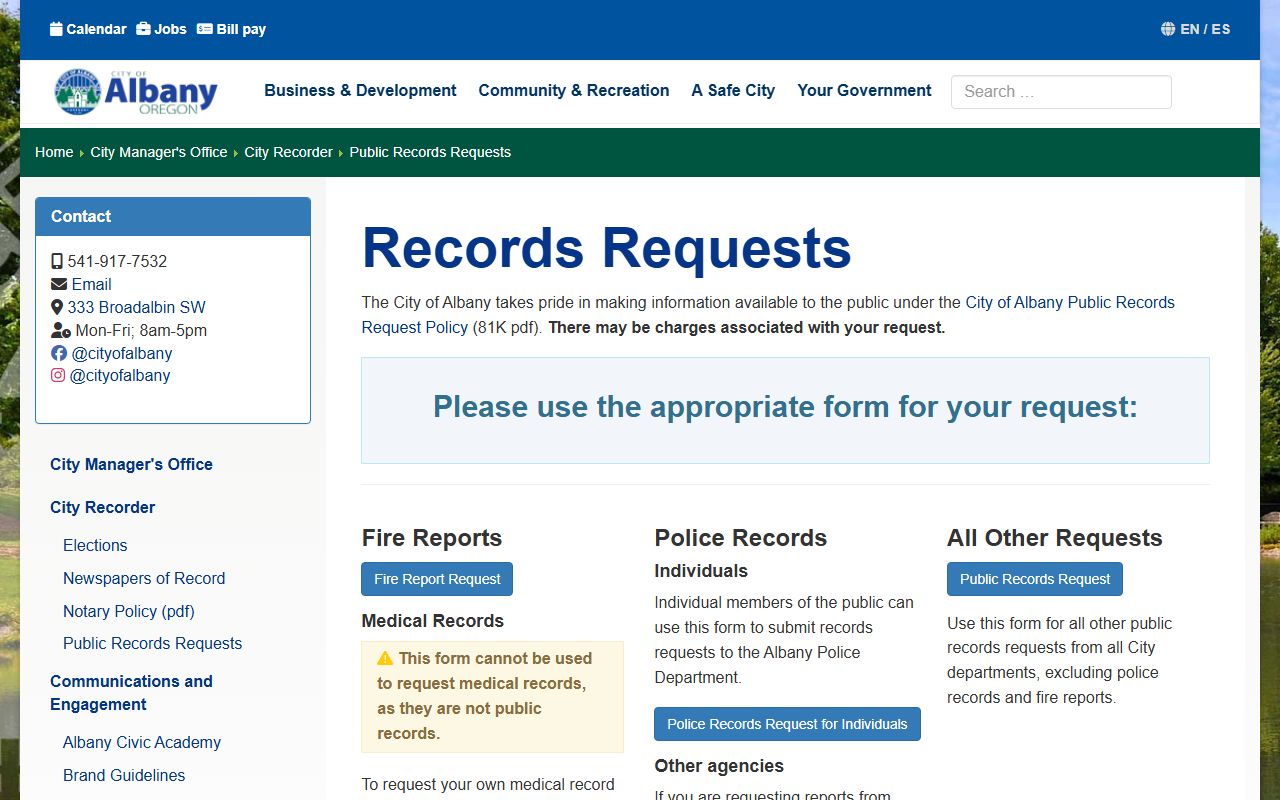Image resolution: width=1280 pixels, height=800 pixels.
Task: Click the City of Albany Oregon logo
Action: point(136,92)
